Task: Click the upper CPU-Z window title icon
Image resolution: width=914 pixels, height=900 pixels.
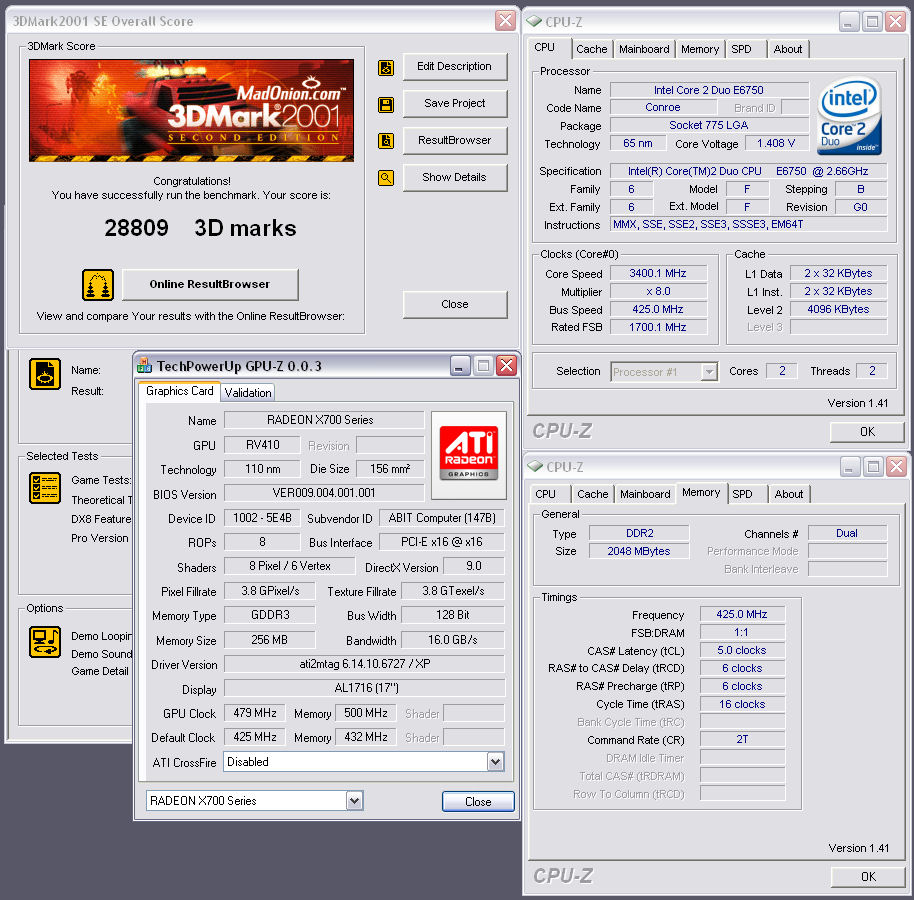Action: 534,22
